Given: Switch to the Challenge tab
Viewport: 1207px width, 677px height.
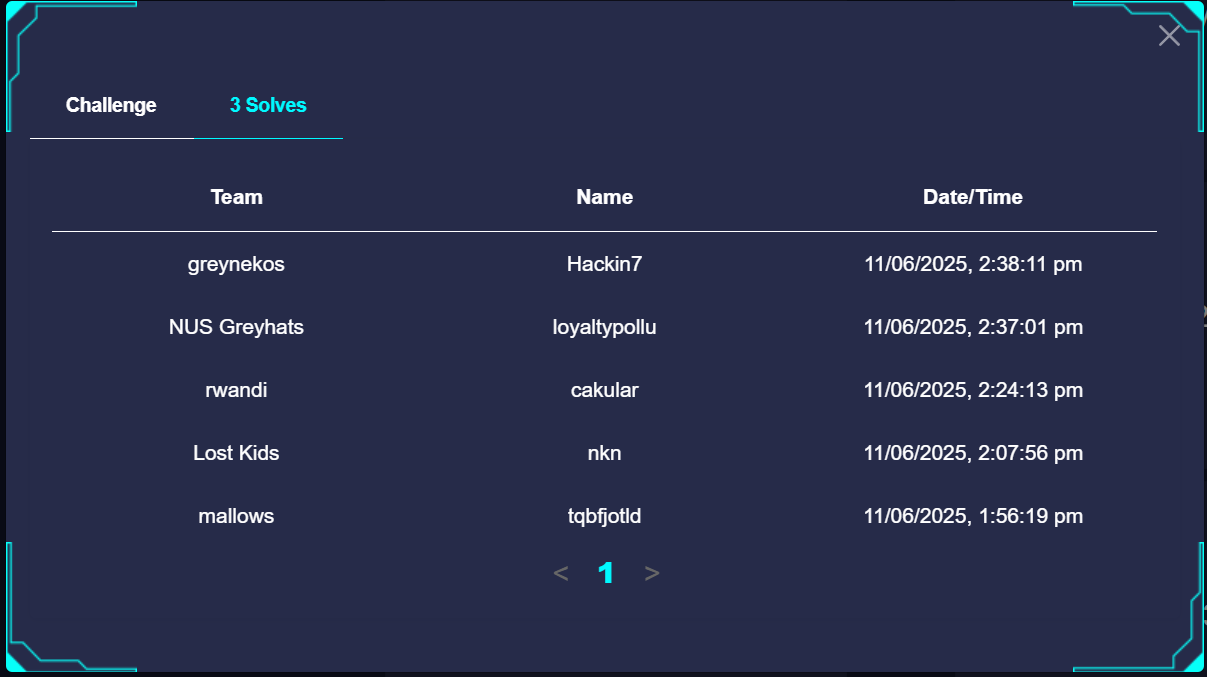Looking at the screenshot, I should point(111,105).
